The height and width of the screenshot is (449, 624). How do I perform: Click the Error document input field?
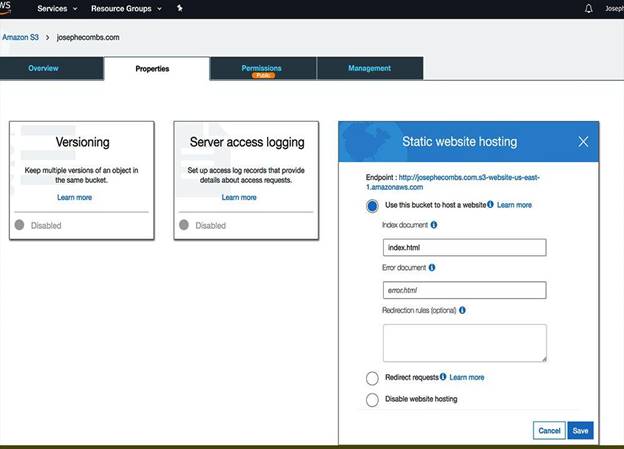[464, 290]
